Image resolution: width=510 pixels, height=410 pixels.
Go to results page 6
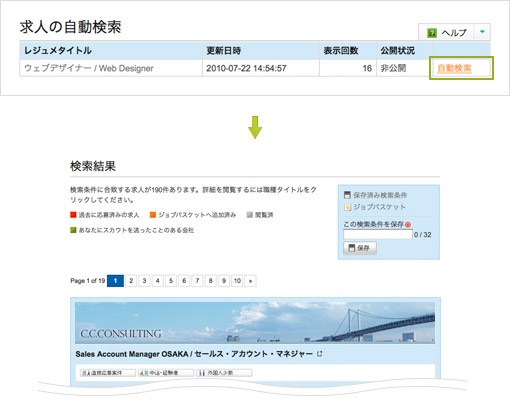[x=184, y=281]
